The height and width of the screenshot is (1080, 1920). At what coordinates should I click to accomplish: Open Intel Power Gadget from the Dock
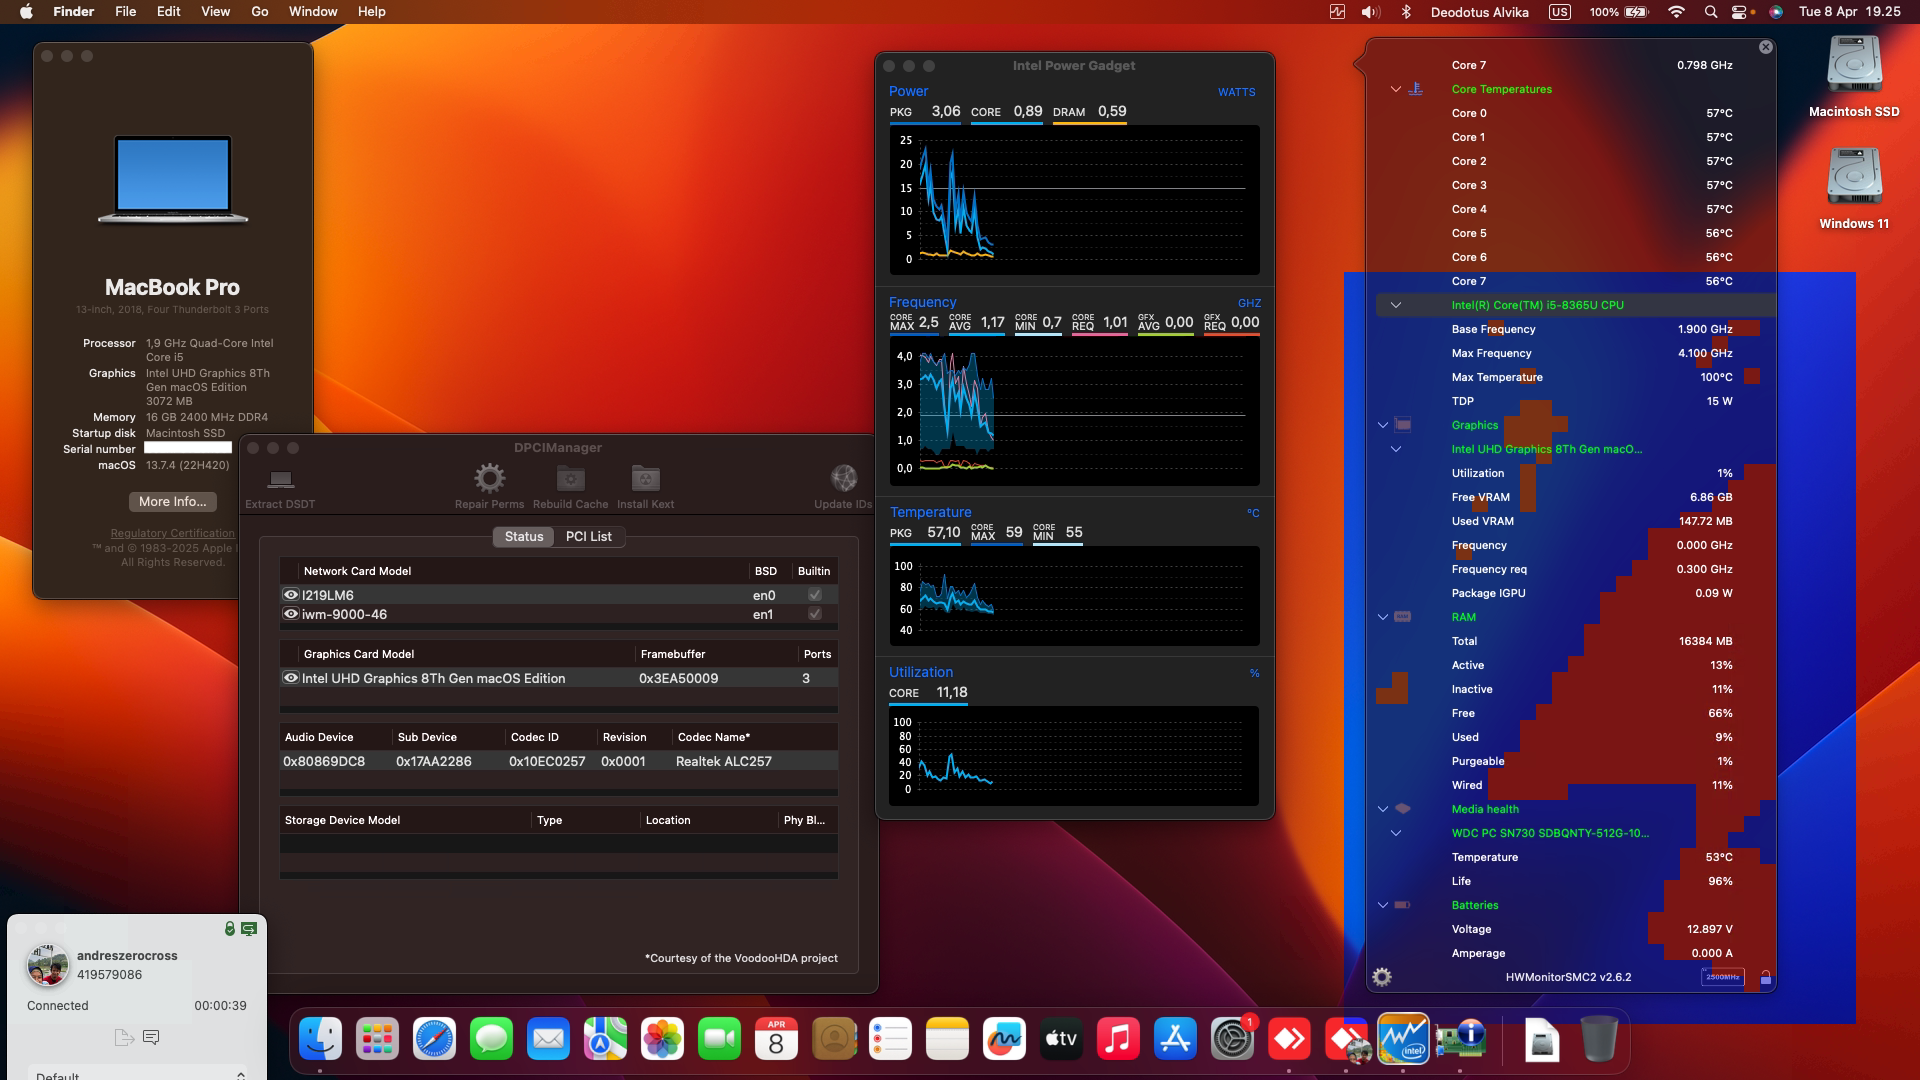point(1403,1039)
